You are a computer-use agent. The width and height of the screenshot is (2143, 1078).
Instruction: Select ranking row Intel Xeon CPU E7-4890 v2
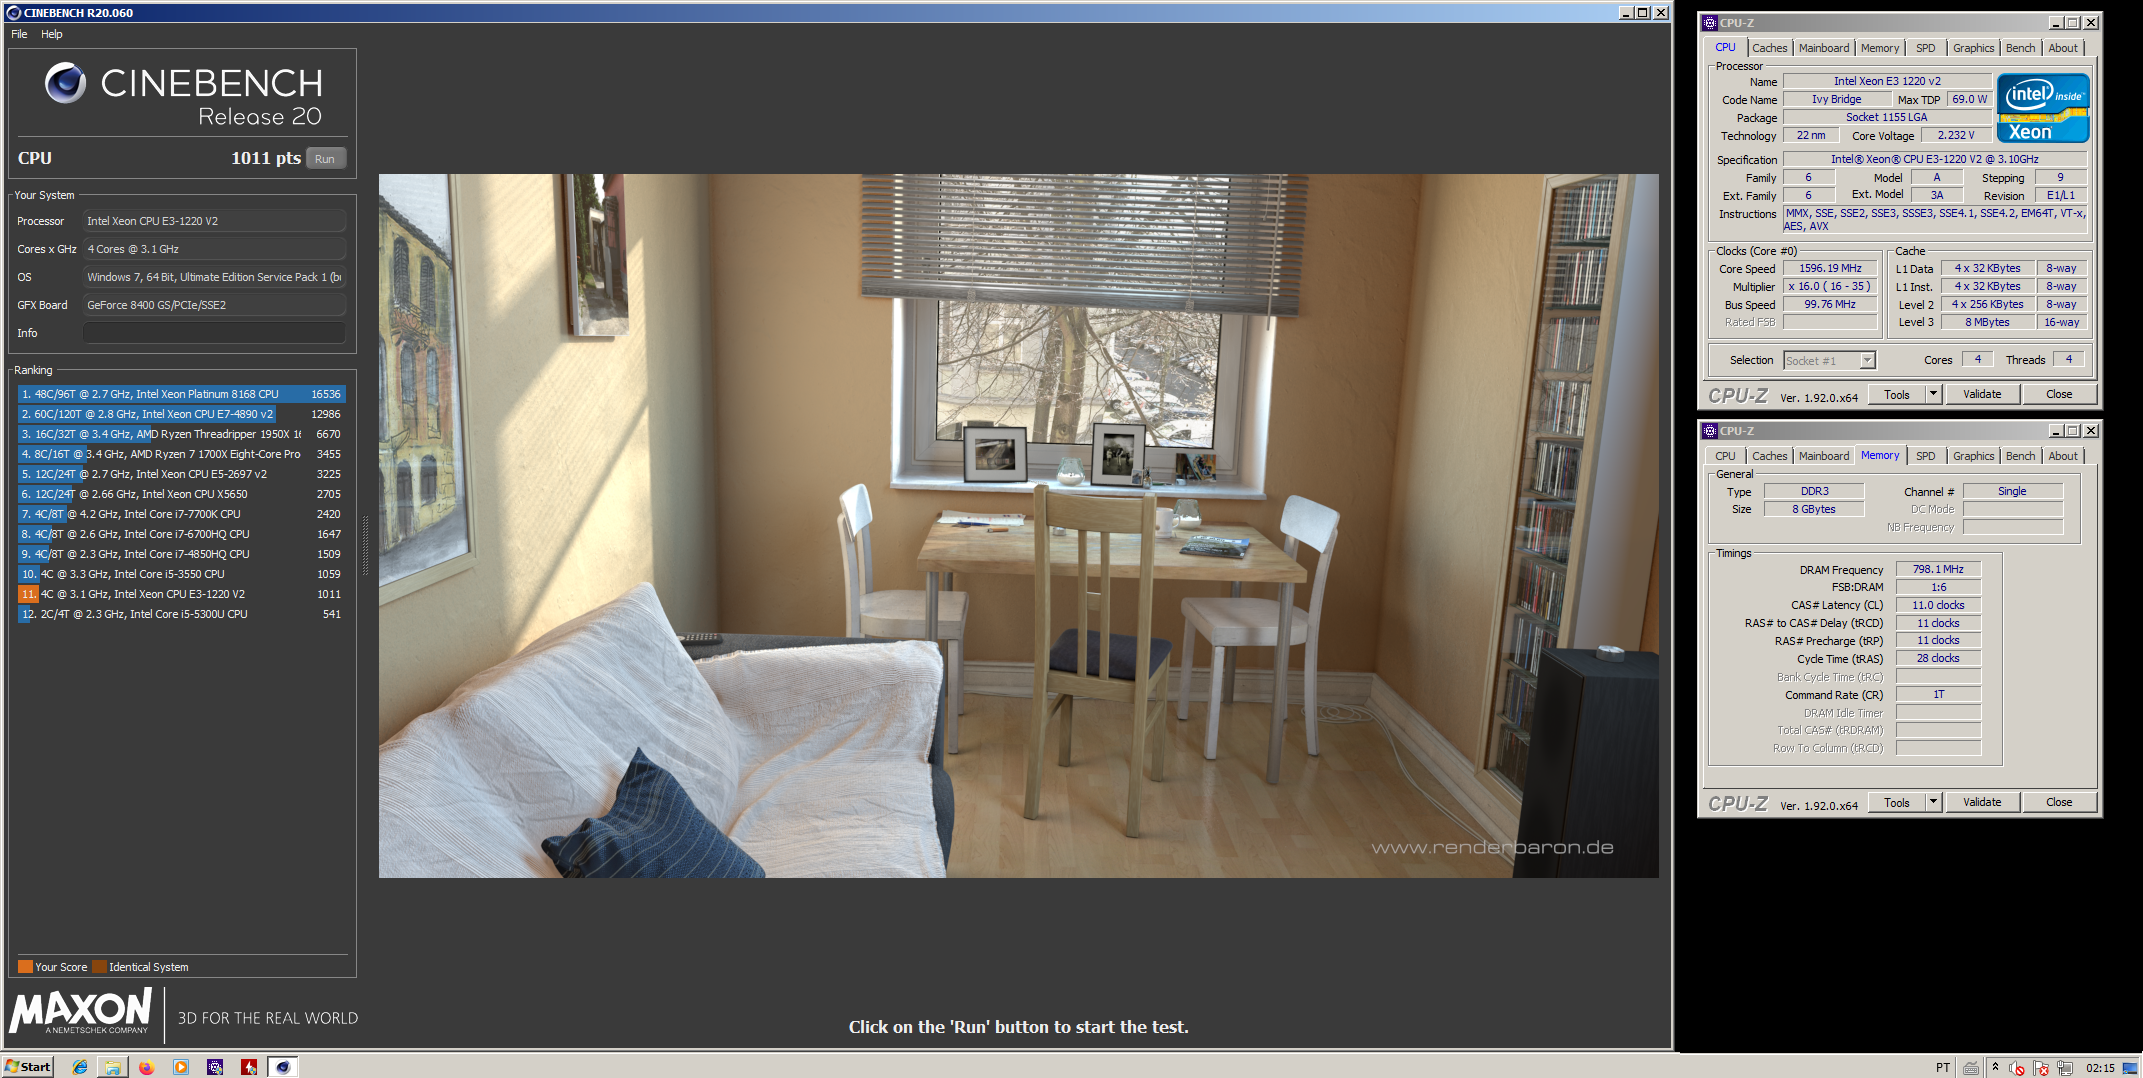(x=181, y=414)
